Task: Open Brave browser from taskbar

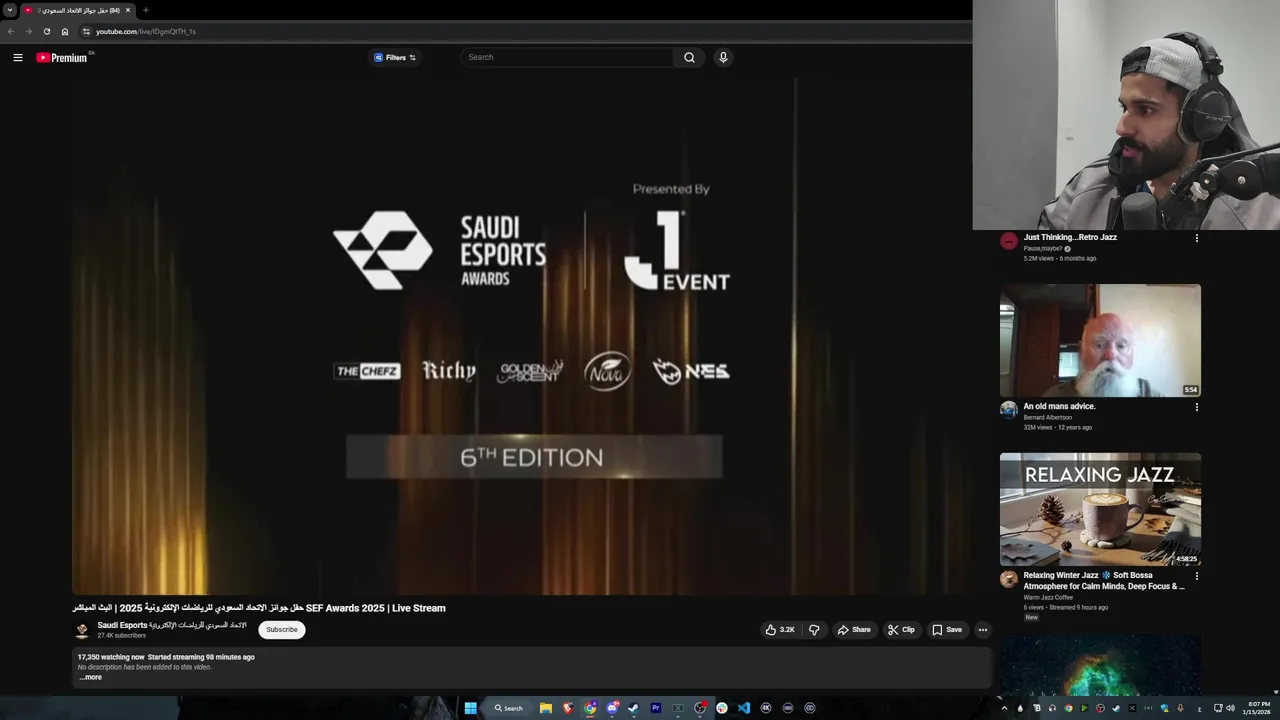Action: (x=568, y=708)
